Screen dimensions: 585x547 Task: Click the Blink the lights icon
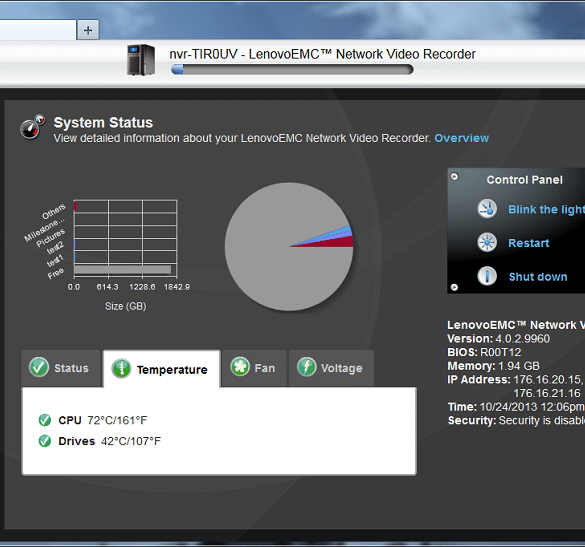pos(487,209)
